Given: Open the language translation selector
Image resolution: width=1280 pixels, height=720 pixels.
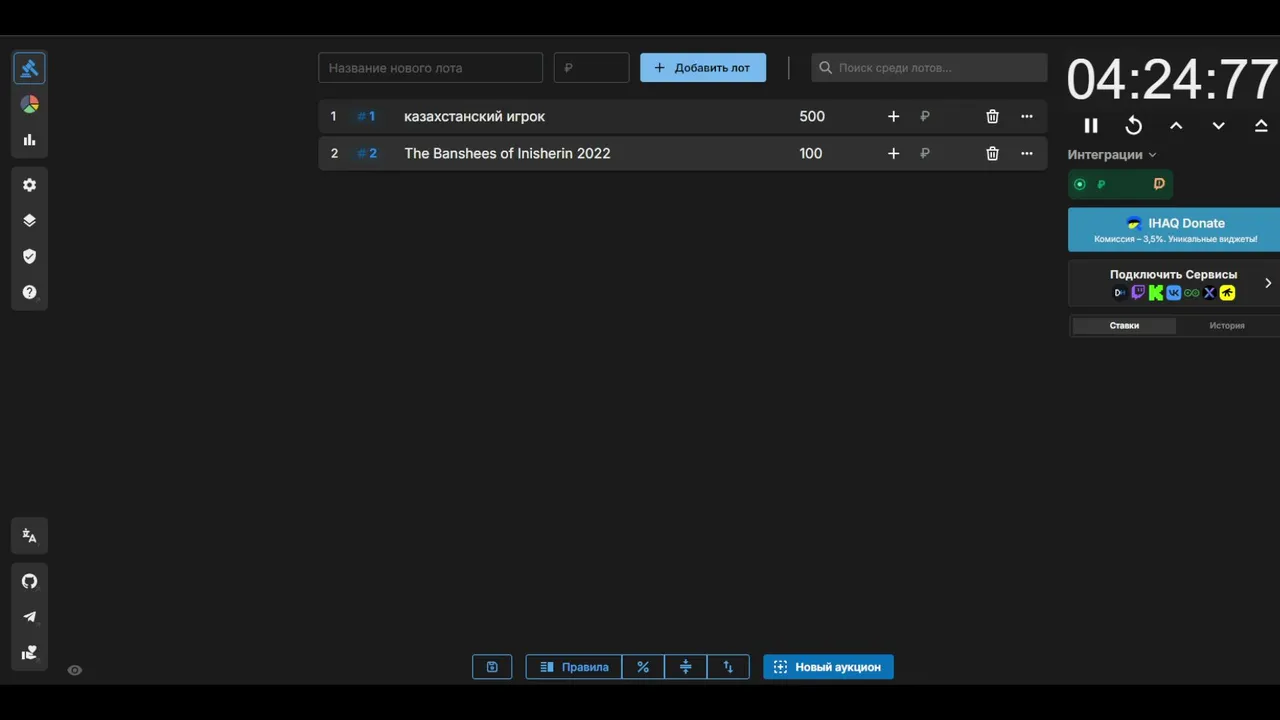Looking at the screenshot, I should (x=29, y=536).
